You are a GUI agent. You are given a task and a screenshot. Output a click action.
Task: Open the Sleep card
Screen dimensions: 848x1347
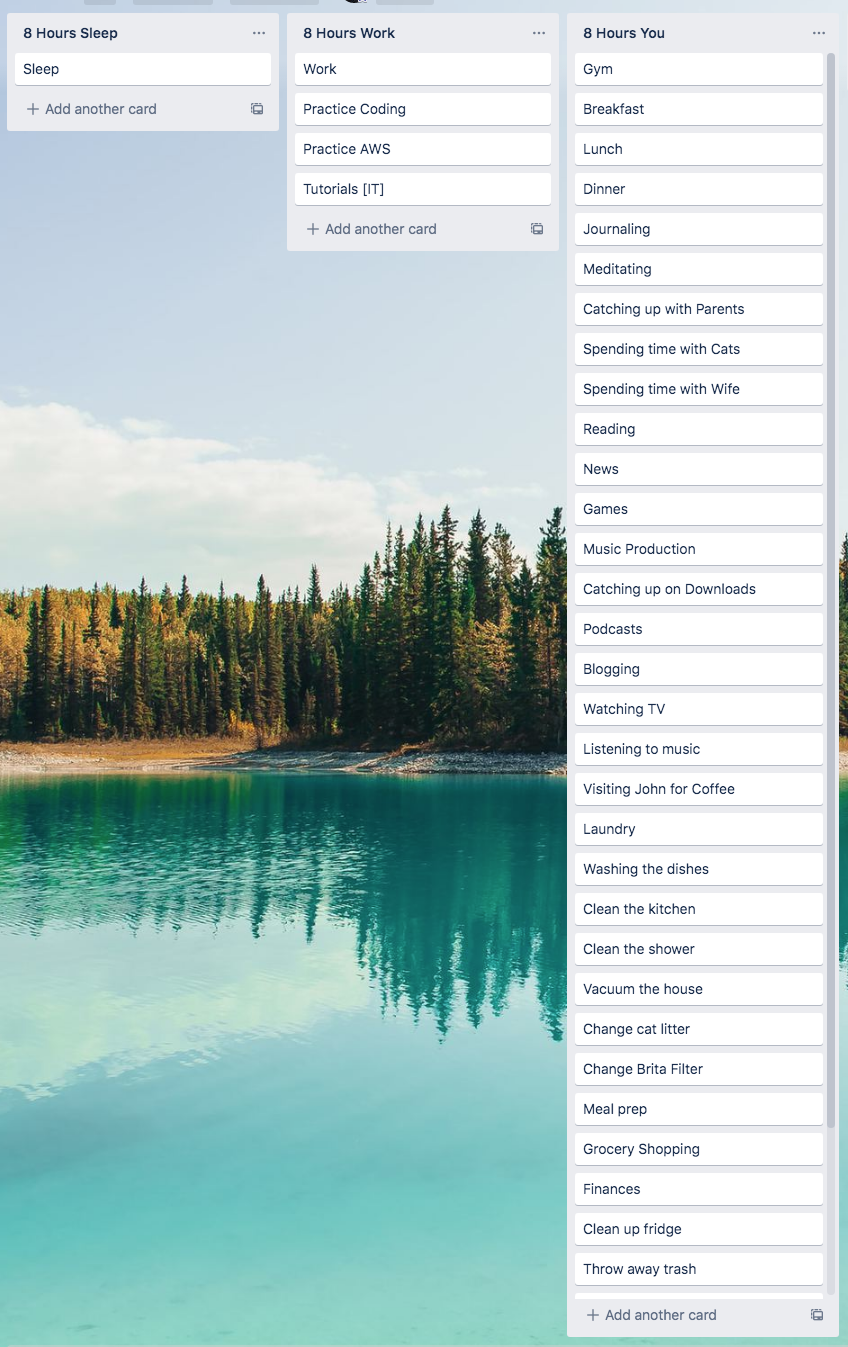pyautogui.click(x=143, y=69)
